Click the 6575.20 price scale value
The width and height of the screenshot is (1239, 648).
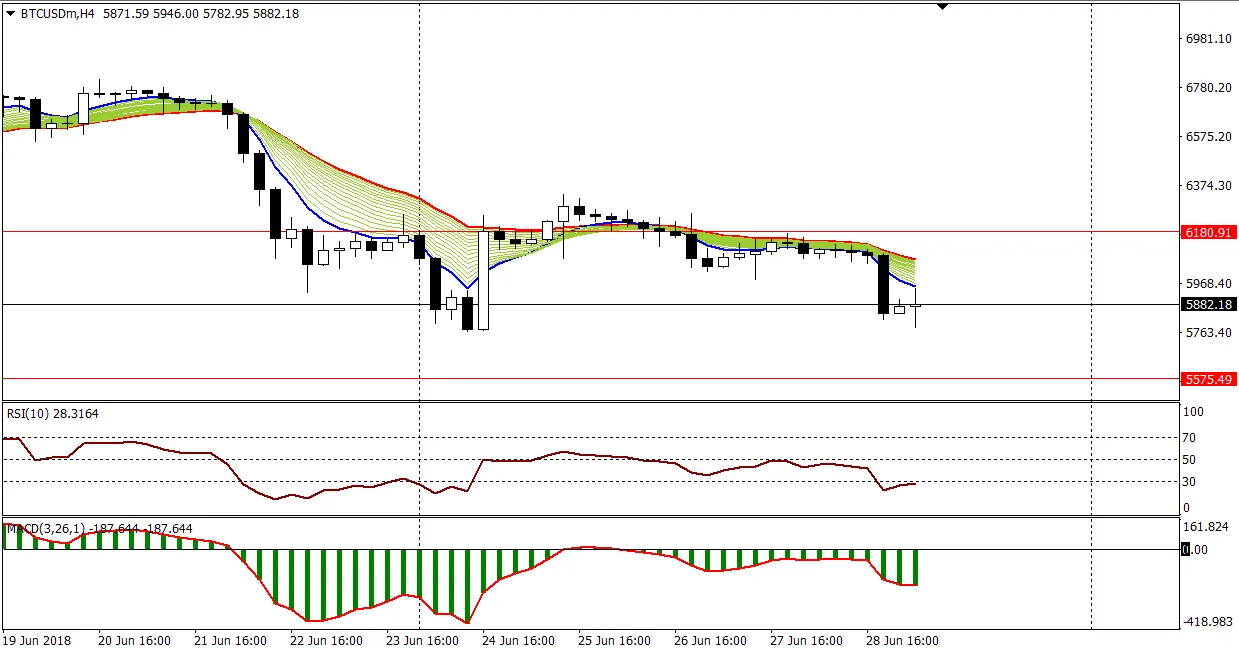tap(1207, 136)
